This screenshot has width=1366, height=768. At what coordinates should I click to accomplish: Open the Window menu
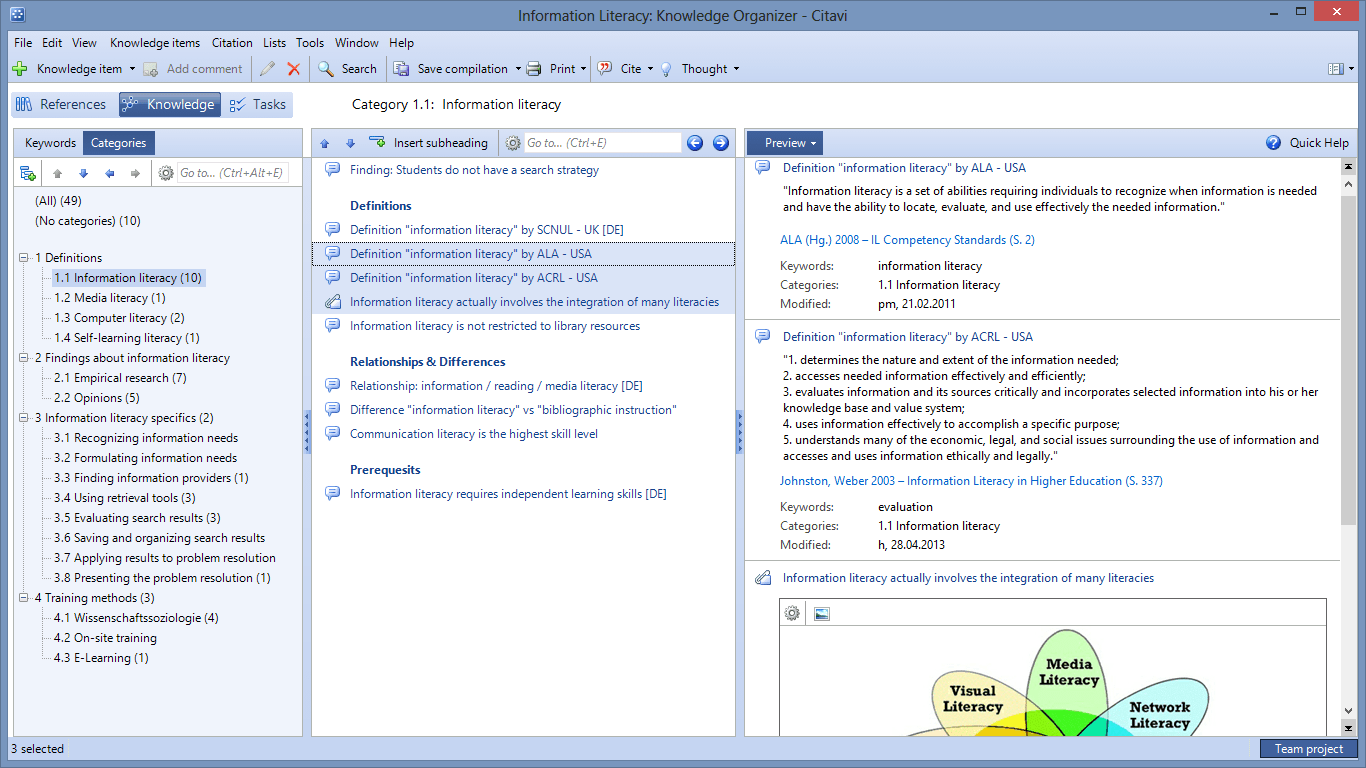(x=357, y=43)
